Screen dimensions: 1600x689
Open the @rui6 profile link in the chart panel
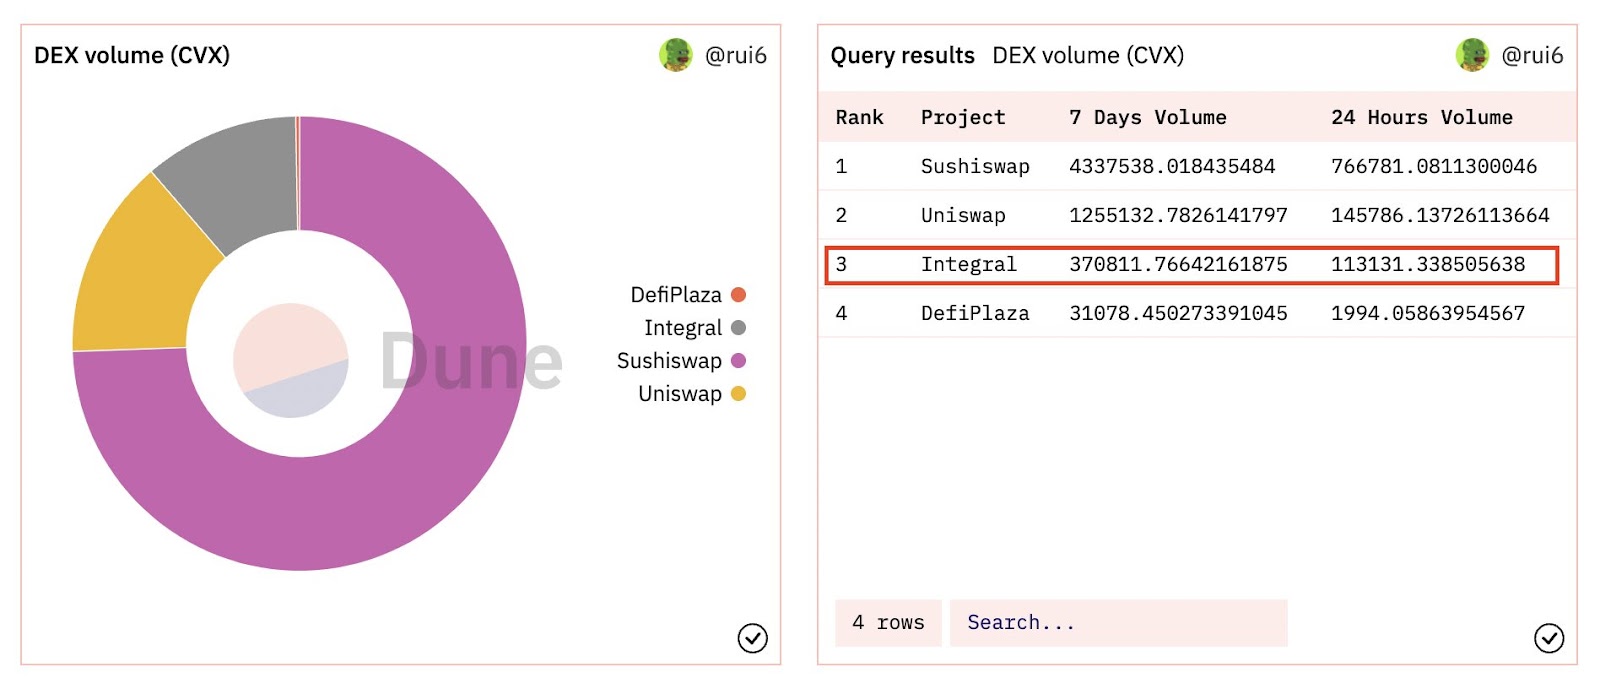tap(736, 56)
